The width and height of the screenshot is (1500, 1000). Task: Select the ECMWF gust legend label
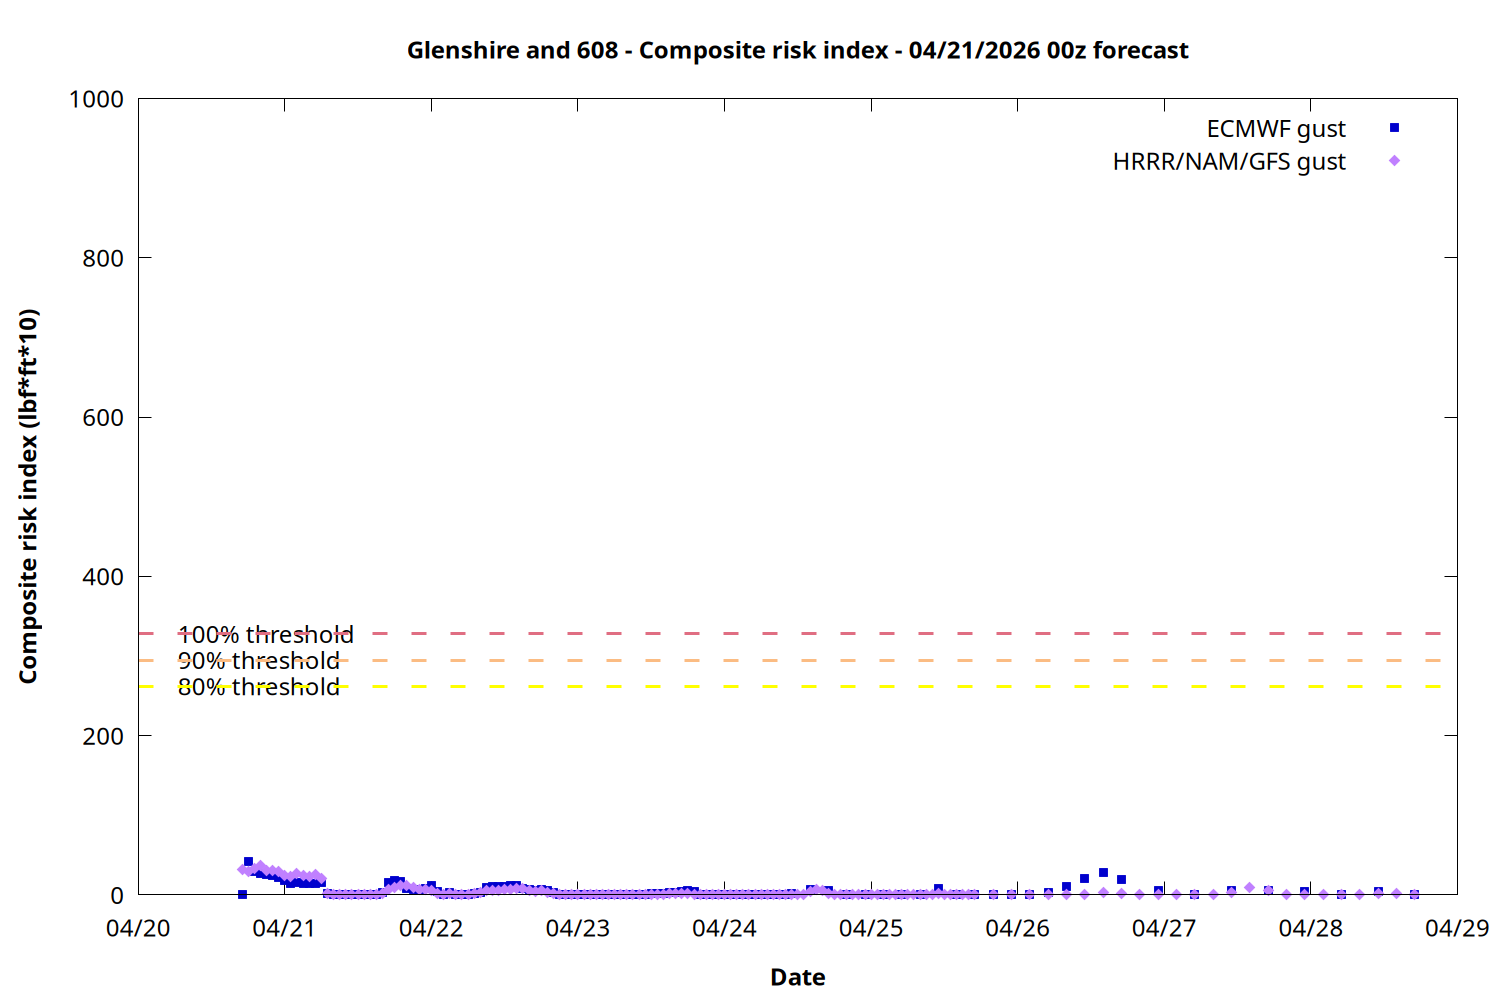click(1275, 129)
